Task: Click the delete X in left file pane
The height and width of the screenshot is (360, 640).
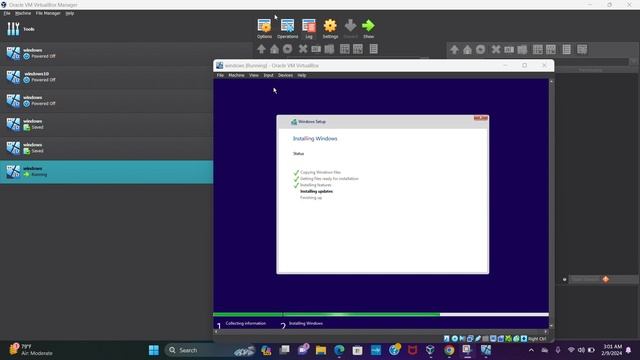Action: point(302,49)
